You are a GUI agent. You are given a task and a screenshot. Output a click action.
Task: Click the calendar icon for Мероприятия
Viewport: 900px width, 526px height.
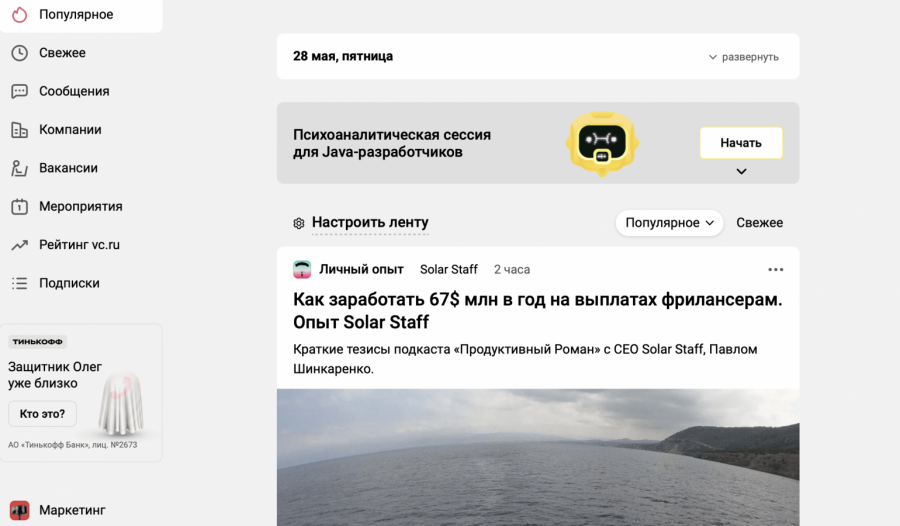coord(19,207)
